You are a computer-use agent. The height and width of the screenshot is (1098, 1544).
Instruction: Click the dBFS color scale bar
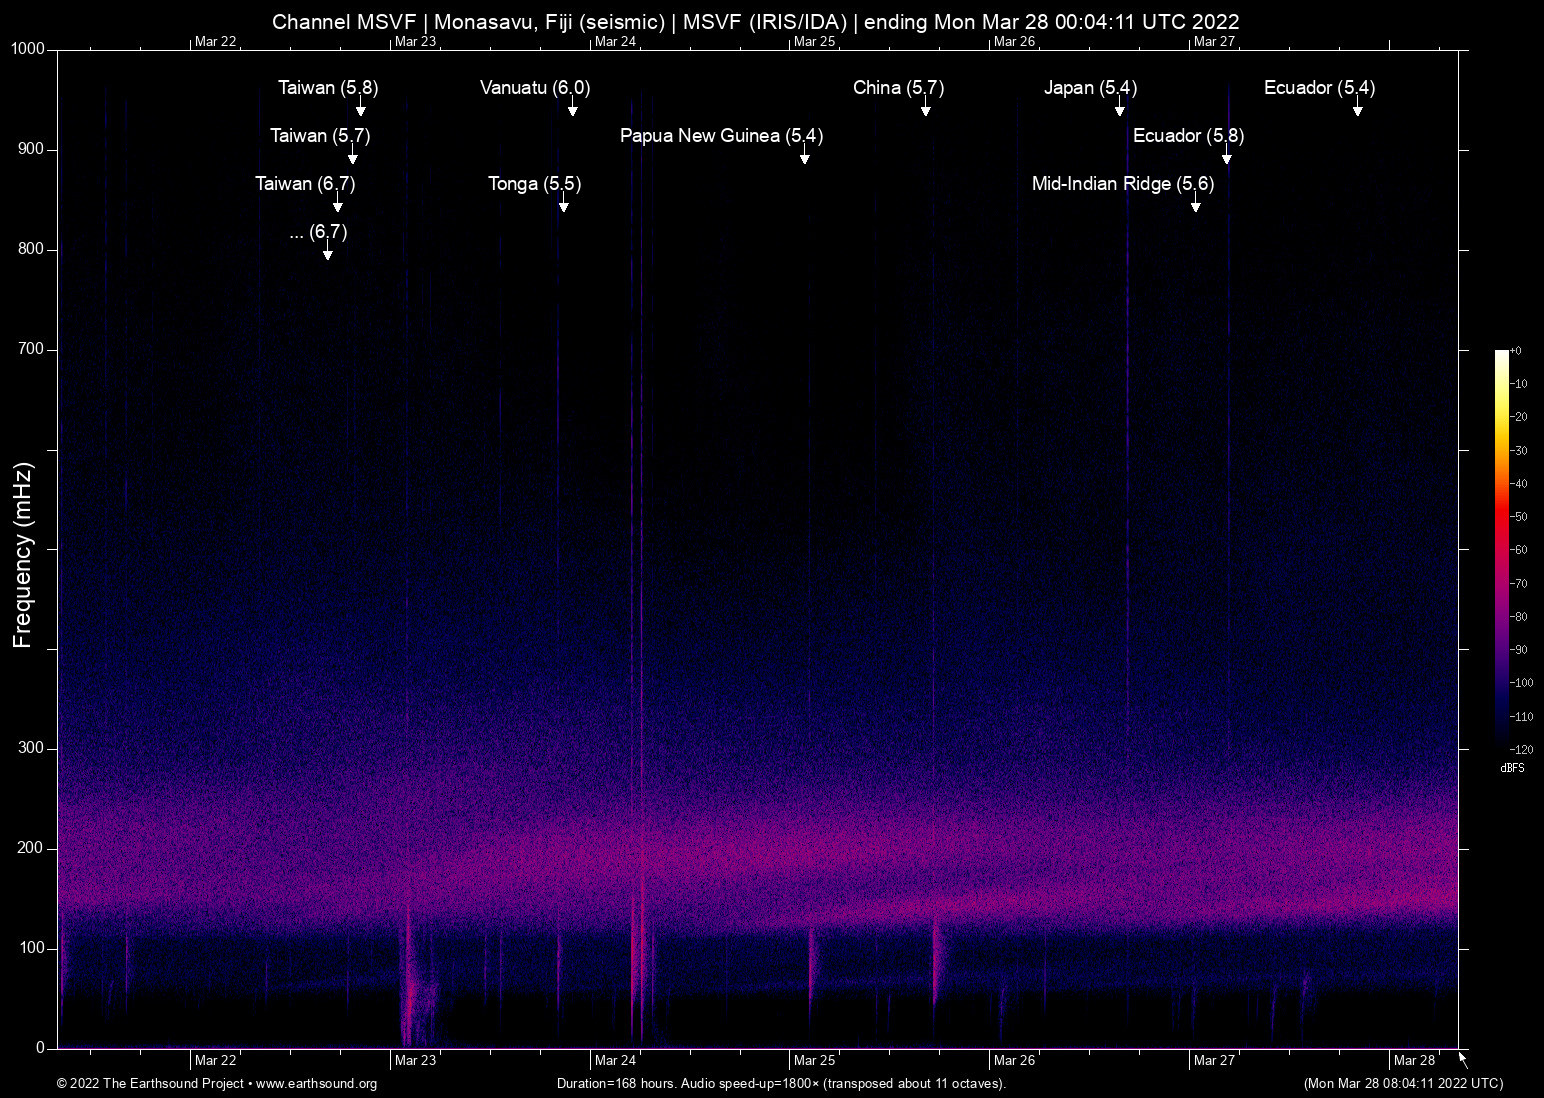pyautogui.click(x=1501, y=548)
